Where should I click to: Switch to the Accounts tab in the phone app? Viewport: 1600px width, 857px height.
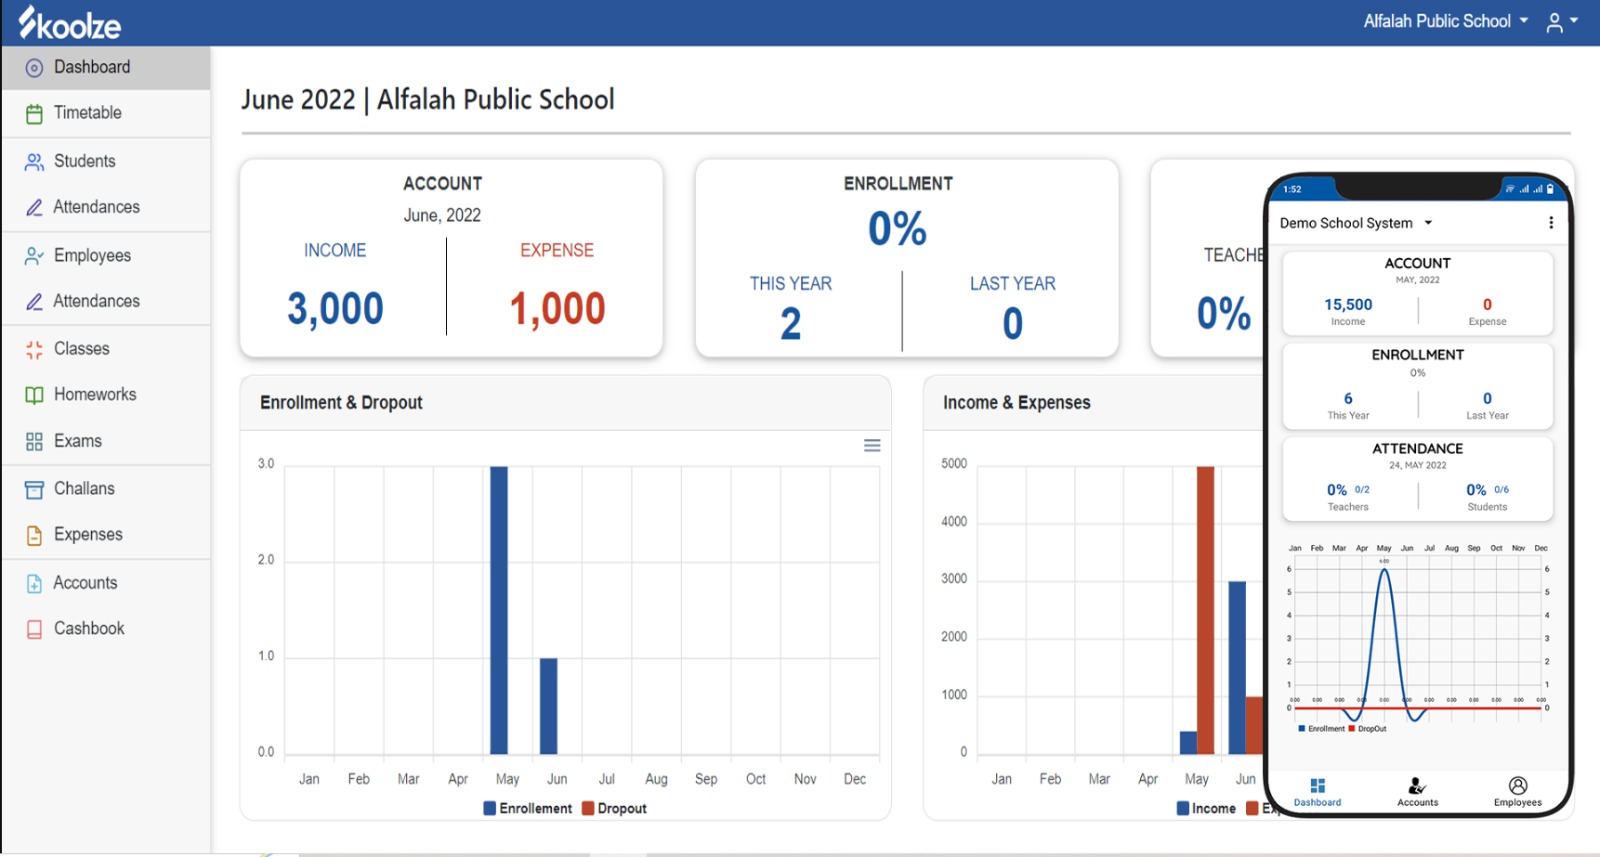(x=1417, y=792)
